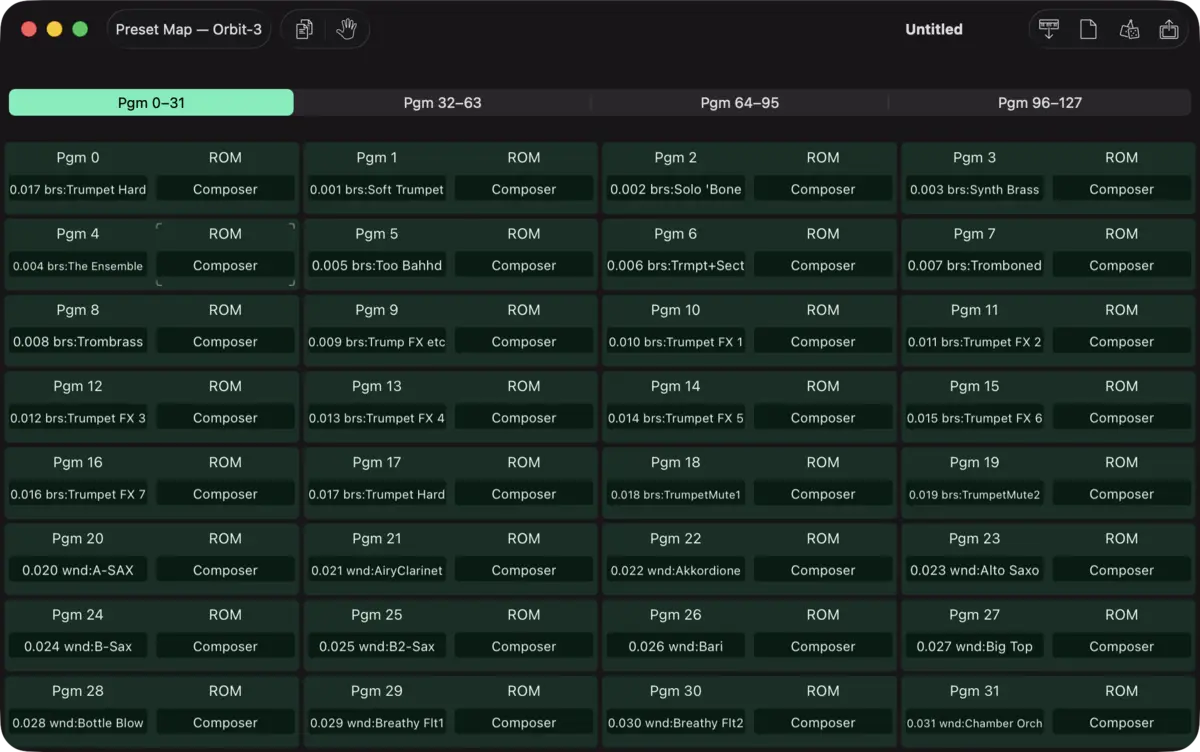The width and height of the screenshot is (1200, 752).
Task: Click preset '0.008 brs:Trombrass'
Action: pos(78,341)
